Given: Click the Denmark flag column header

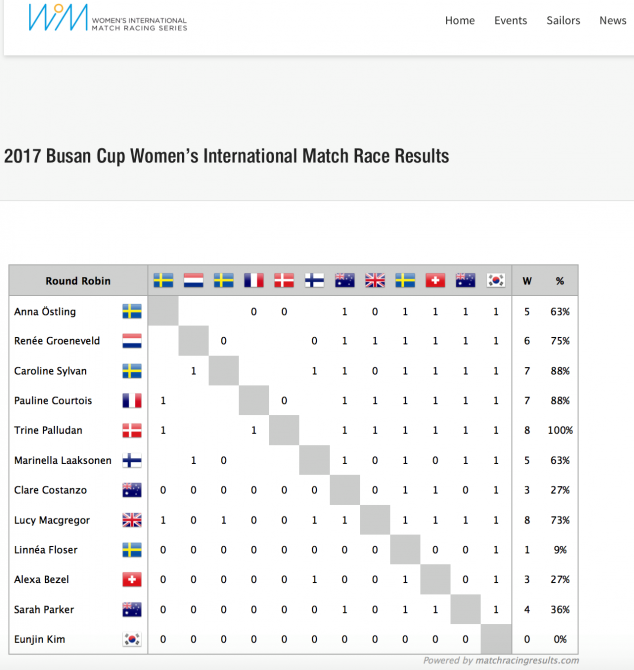Looking at the screenshot, I should click(x=284, y=281).
